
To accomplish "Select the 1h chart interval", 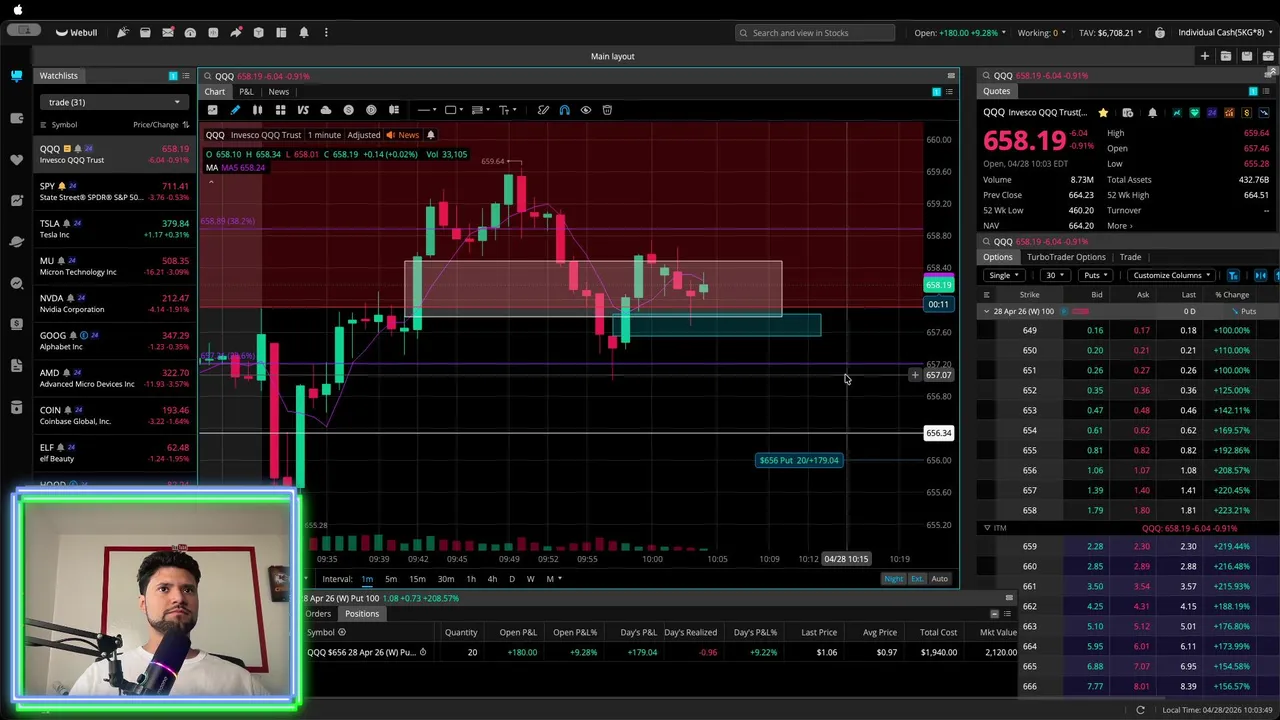I will [471, 579].
